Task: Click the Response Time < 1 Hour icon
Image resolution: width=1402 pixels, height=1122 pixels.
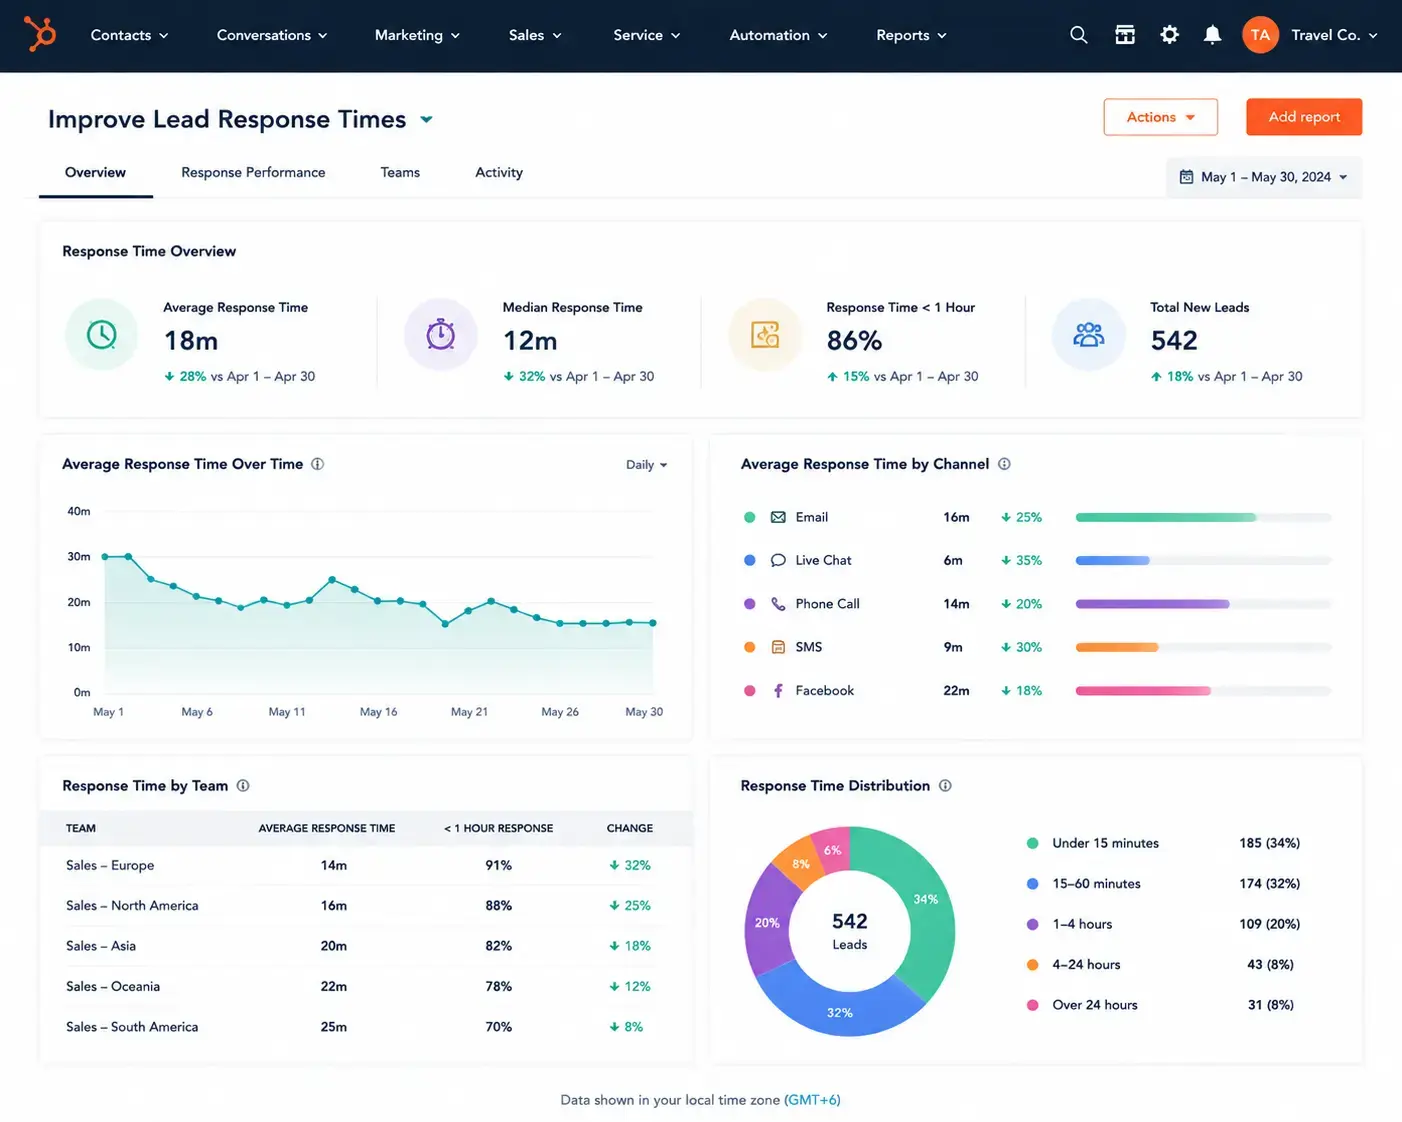Action: click(765, 334)
